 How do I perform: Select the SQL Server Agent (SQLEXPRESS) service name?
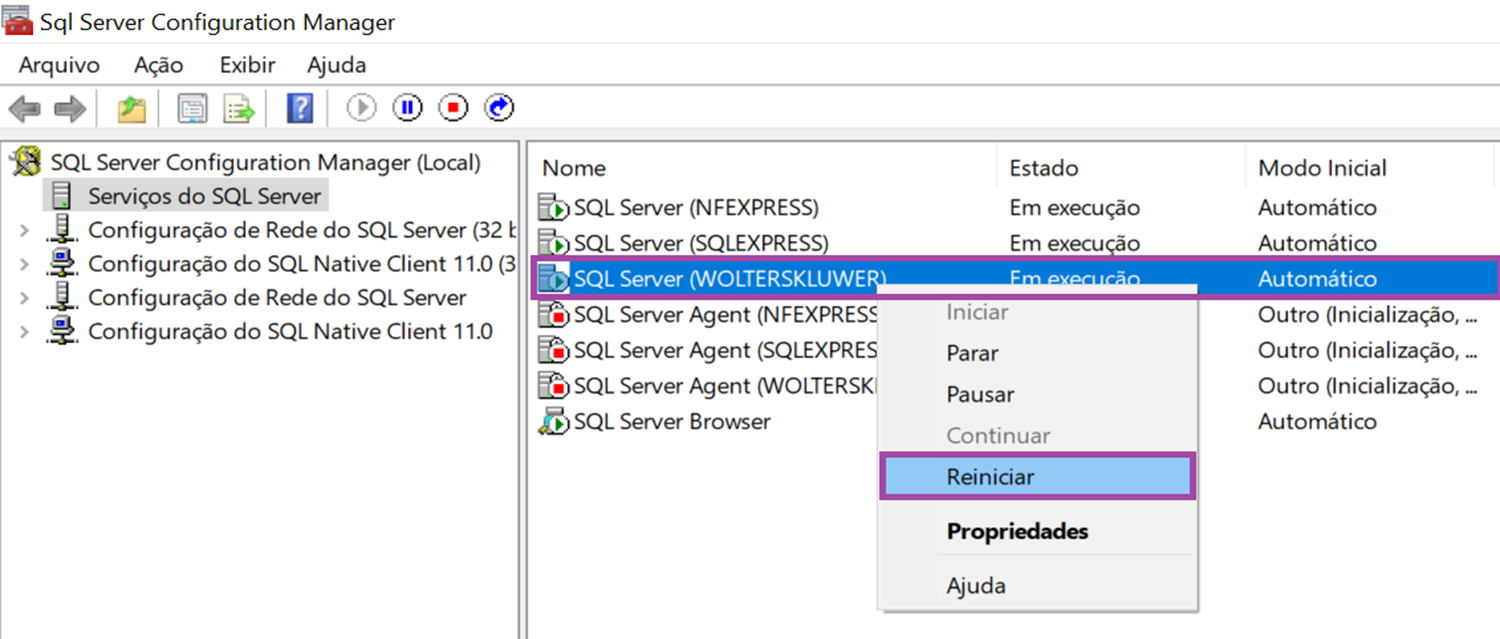pyautogui.click(x=726, y=351)
